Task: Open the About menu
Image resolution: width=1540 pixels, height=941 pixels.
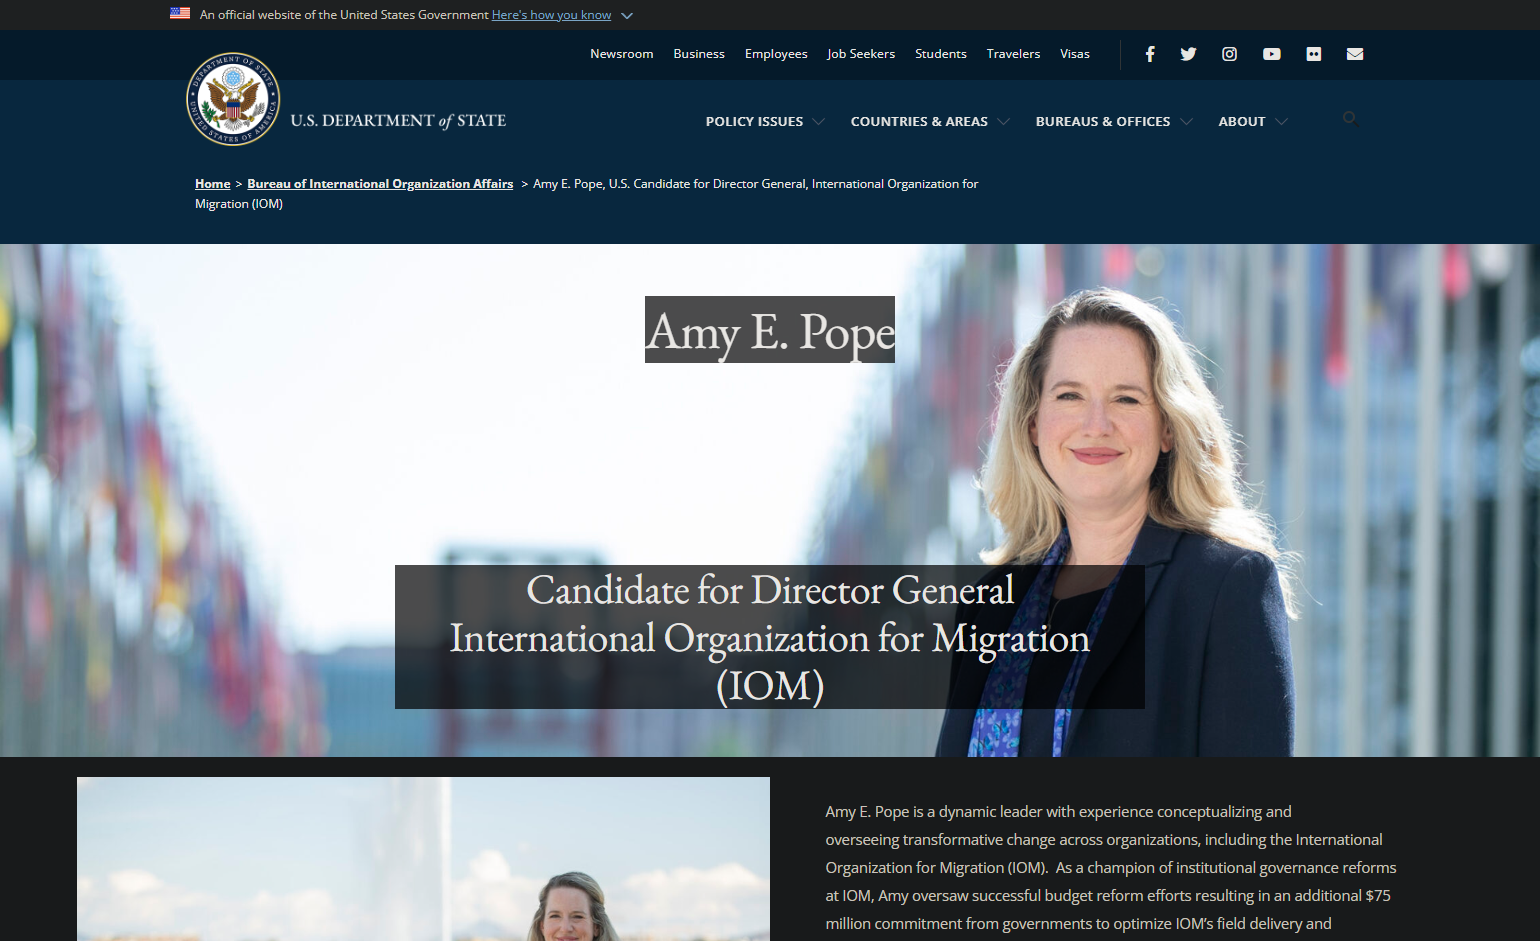Action: [x=1242, y=122]
